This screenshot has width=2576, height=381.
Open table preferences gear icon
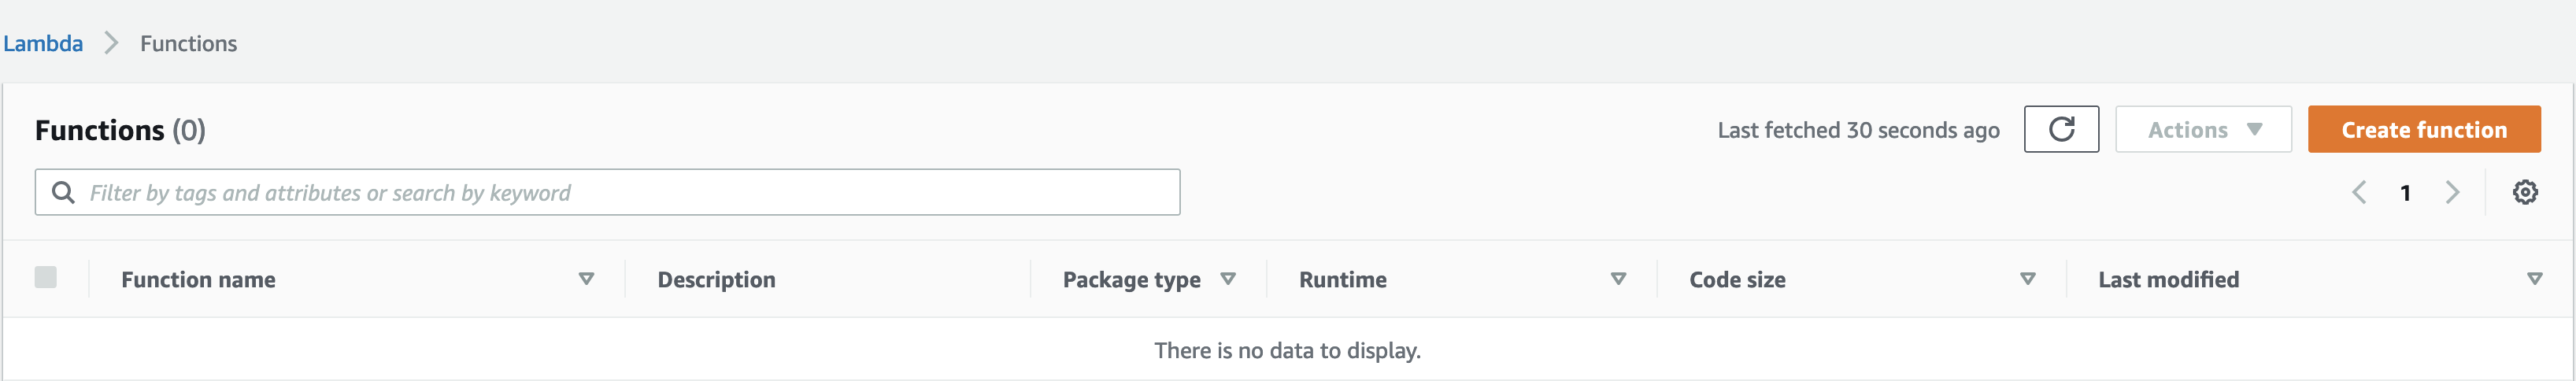pyautogui.click(x=2524, y=192)
